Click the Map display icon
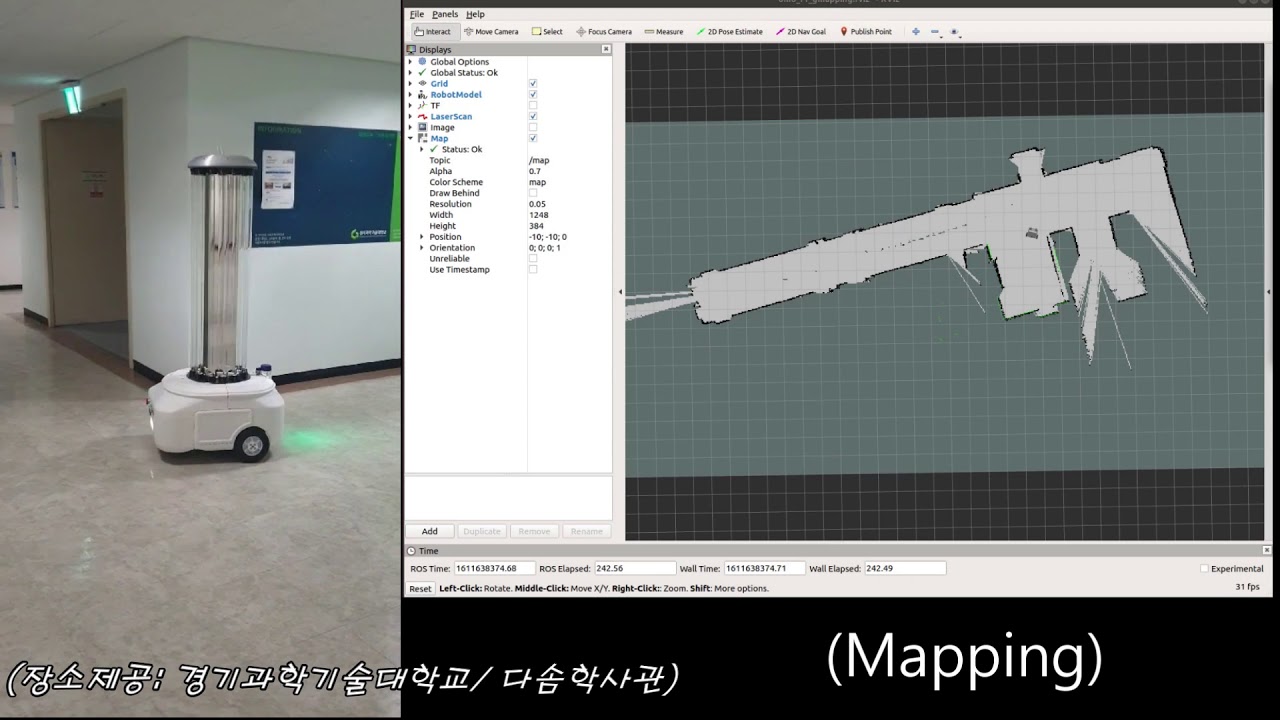The image size is (1280, 720). 422,138
